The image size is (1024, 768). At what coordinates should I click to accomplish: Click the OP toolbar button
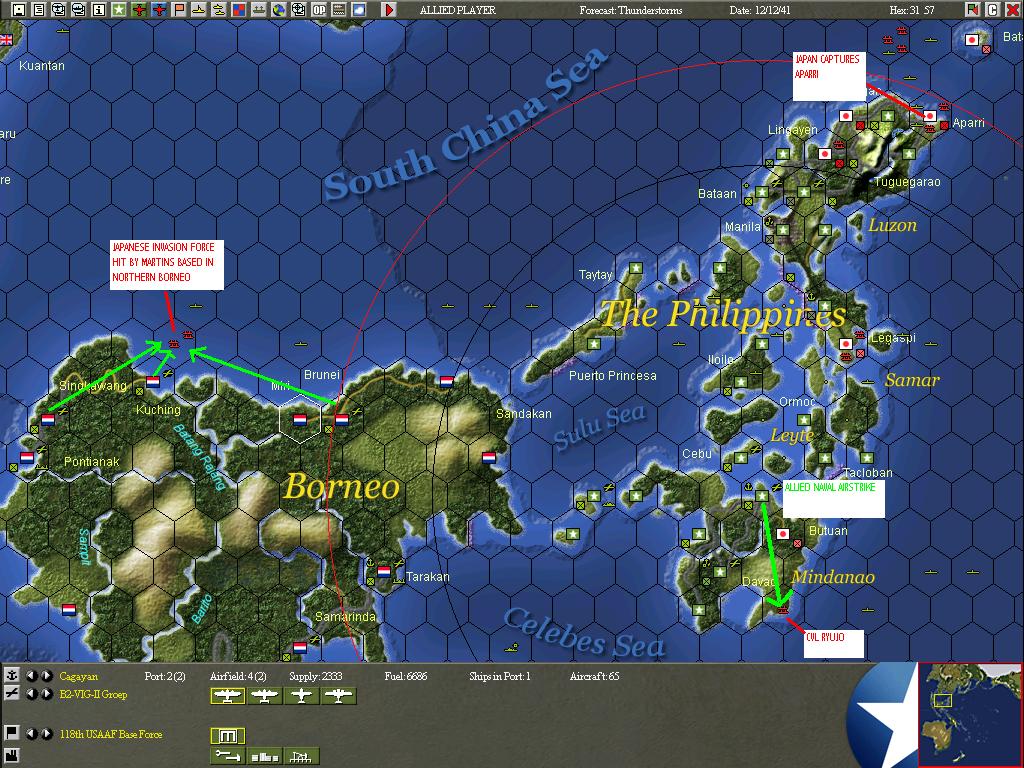pyautogui.click(x=319, y=10)
